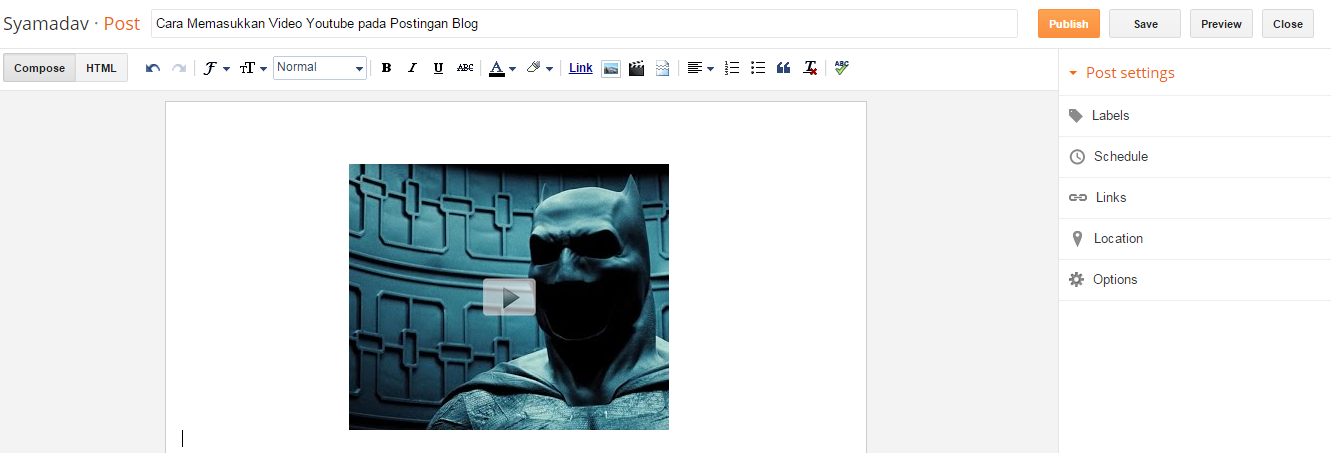1331x453 pixels.
Task: Switch to Compose editing mode
Action: (x=40, y=68)
